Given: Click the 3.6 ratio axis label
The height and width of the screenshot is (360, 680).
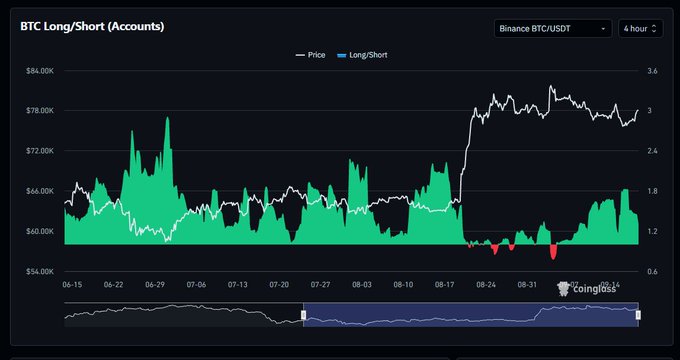Looking at the screenshot, I should pyautogui.click(x=652, y=71).
